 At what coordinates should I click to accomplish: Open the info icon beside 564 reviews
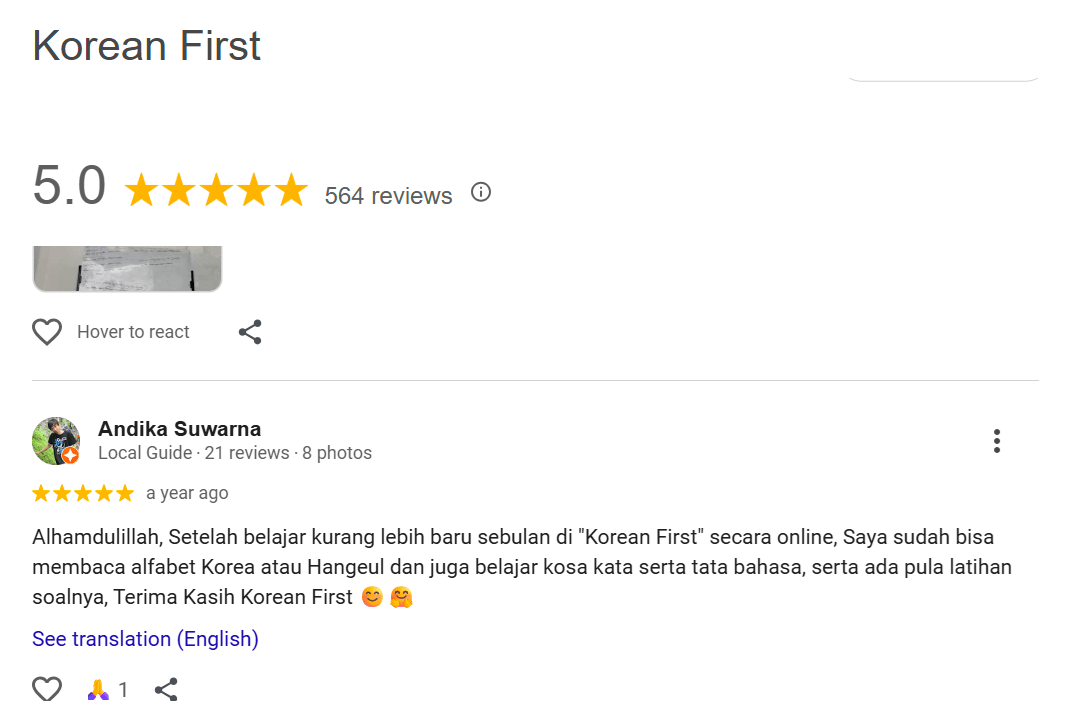pos(481,192)
